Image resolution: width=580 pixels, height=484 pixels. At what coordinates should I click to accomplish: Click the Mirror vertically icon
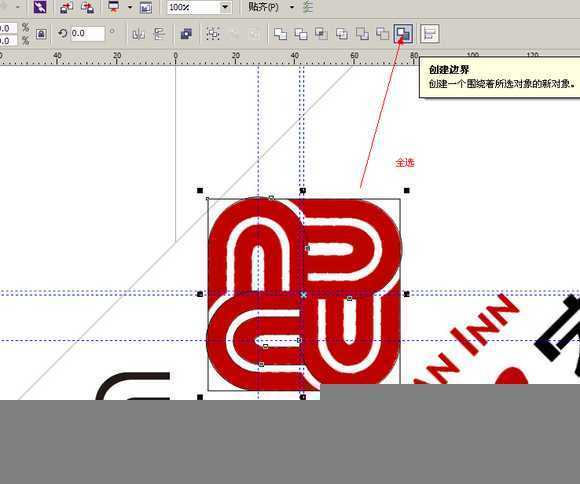coord(159,34)
